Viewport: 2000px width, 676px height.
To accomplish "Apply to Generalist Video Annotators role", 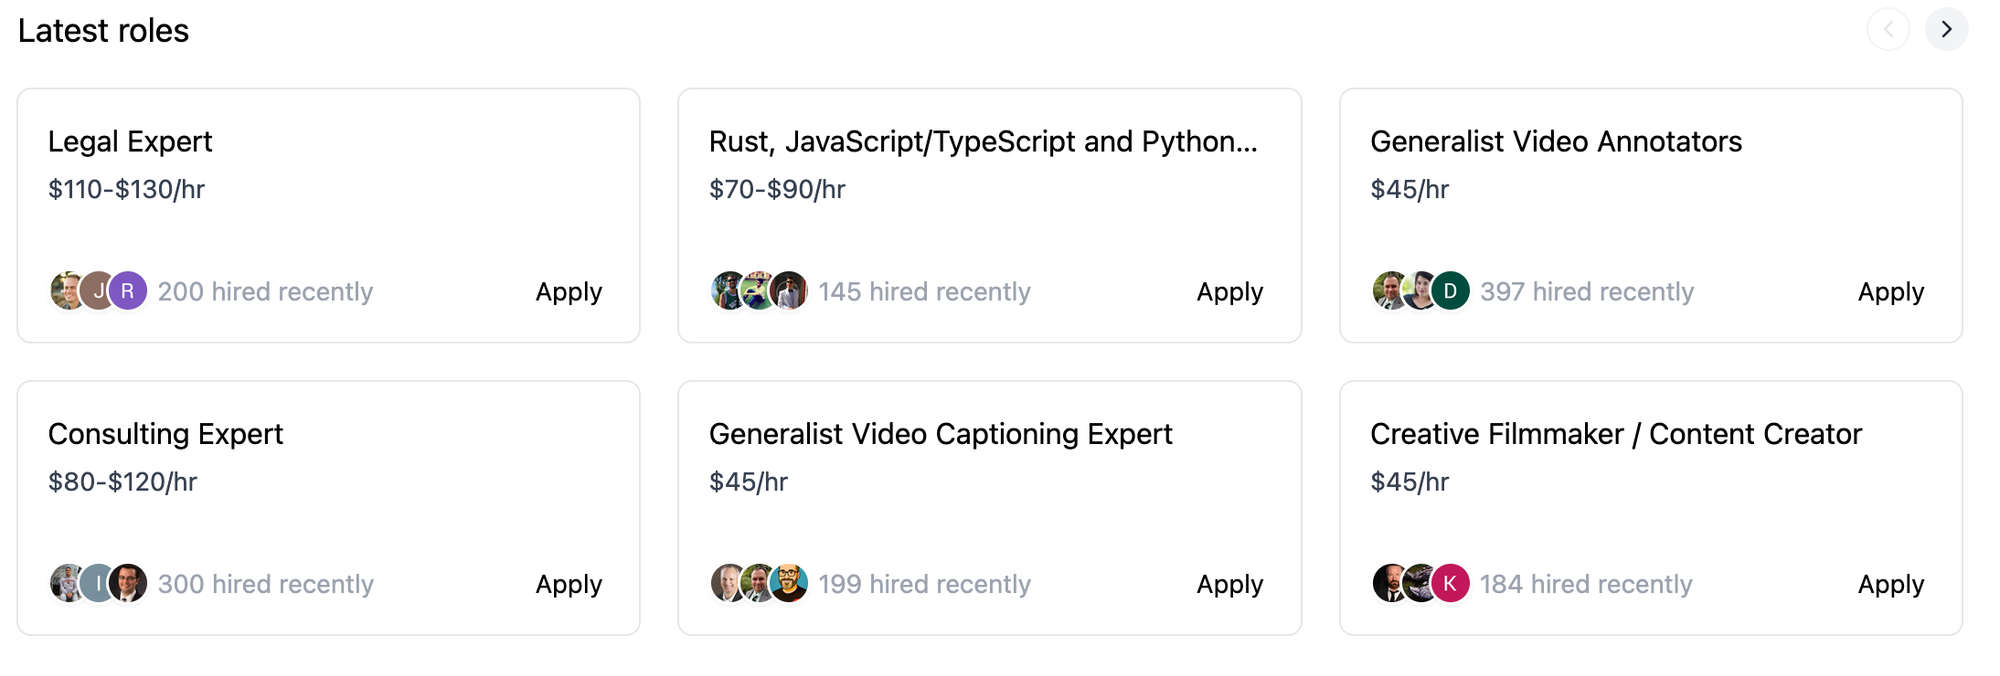I will pyautogui.click(x=1890, y=292).
